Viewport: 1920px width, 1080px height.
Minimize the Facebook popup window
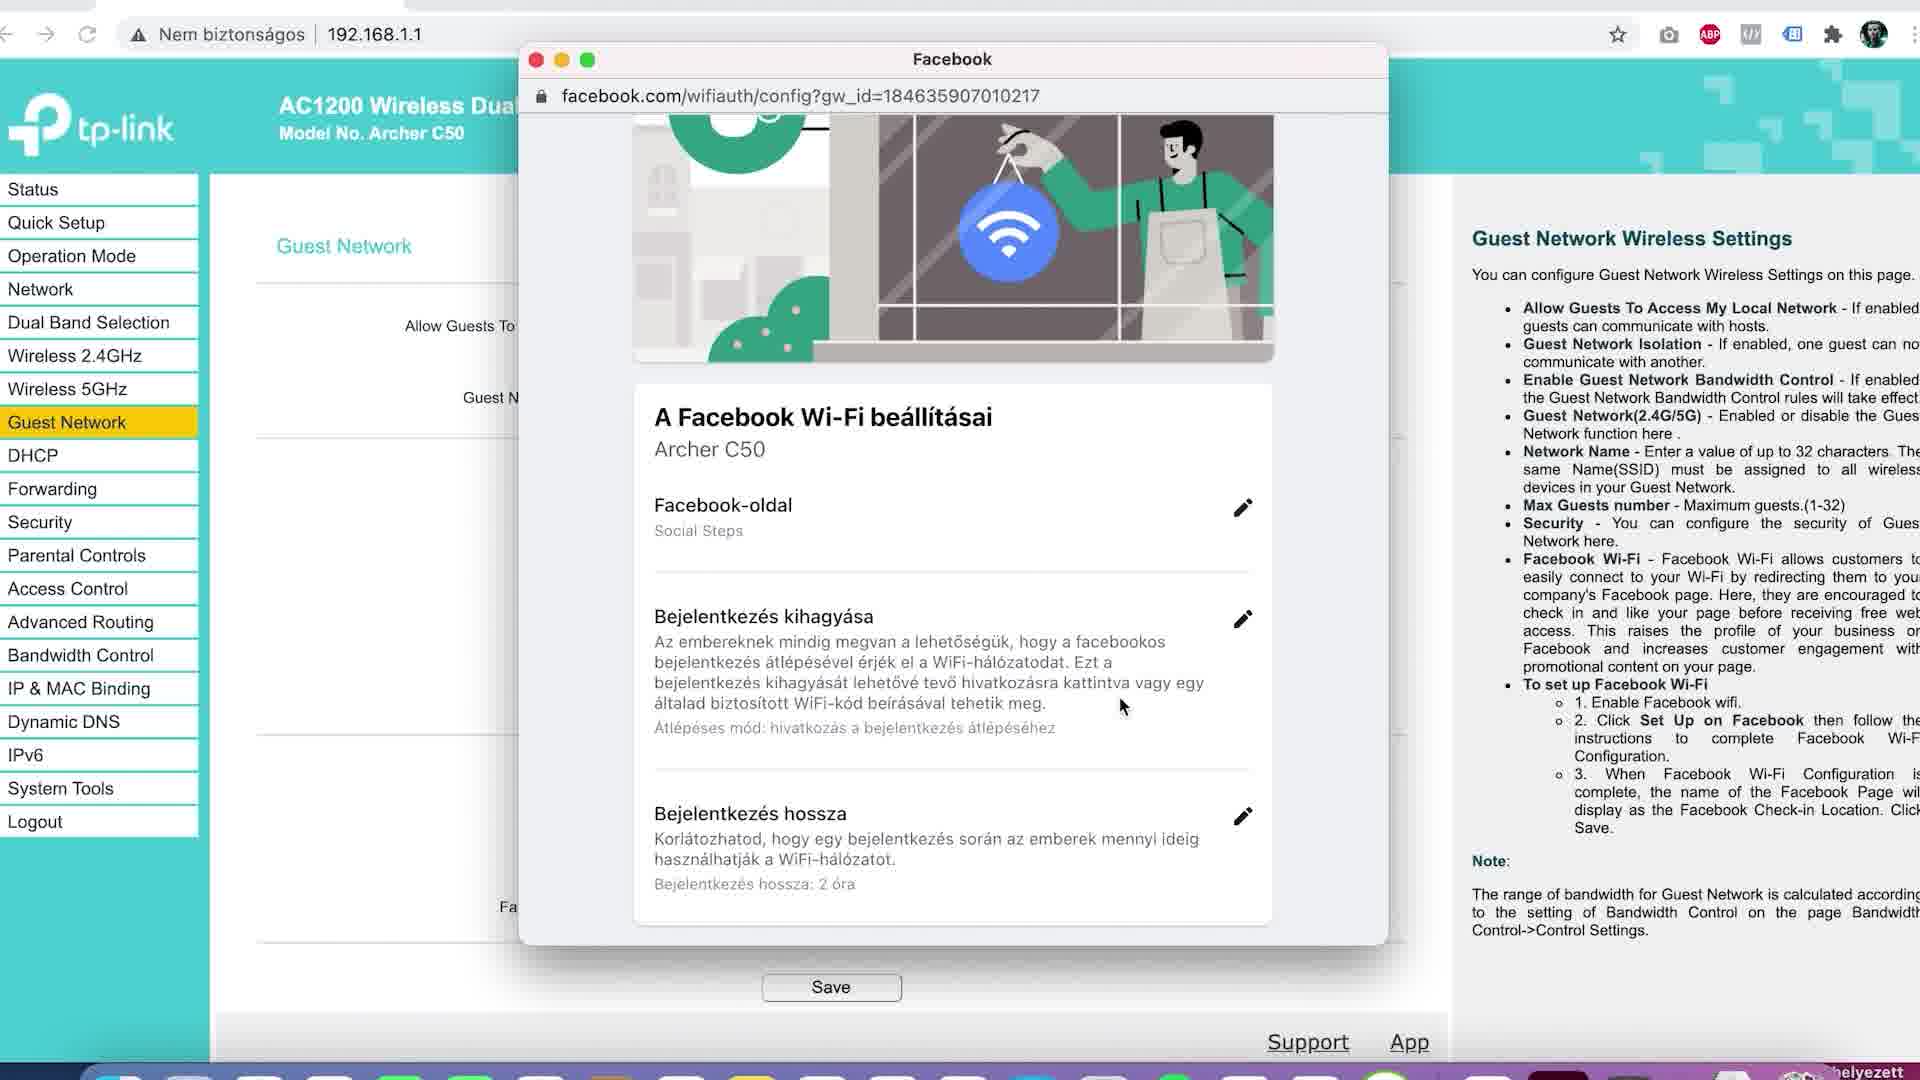tap(562, 60)
